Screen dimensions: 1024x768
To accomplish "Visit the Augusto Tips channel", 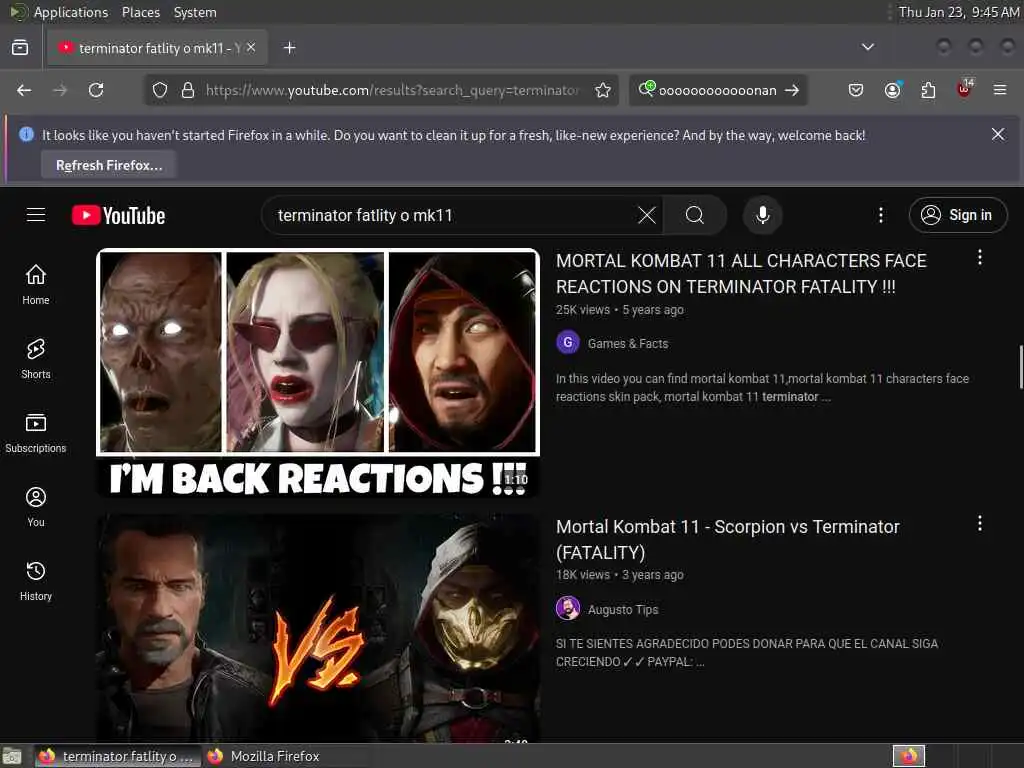I will (623, 609).
